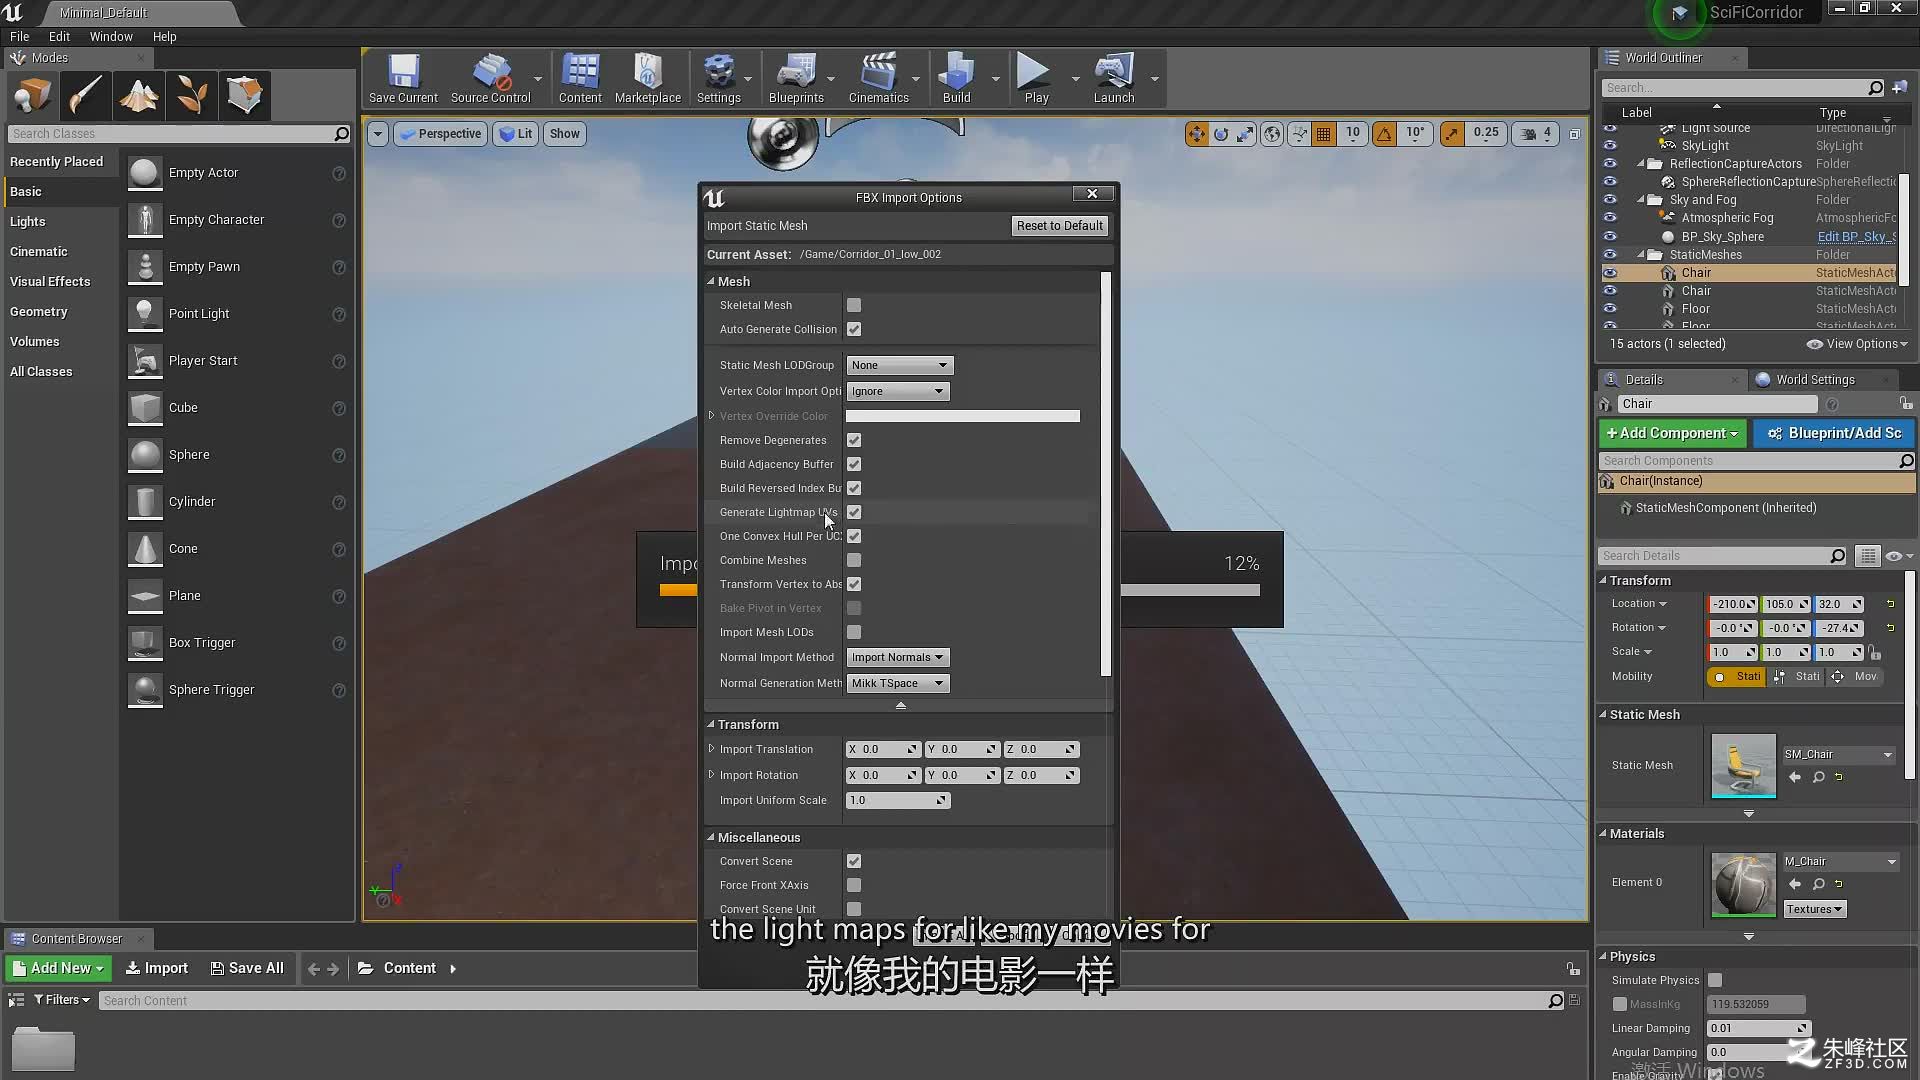Open the Cinematics toolbar icon
The width and height of the screenshot is (1920, 1080).
(878, 78)
